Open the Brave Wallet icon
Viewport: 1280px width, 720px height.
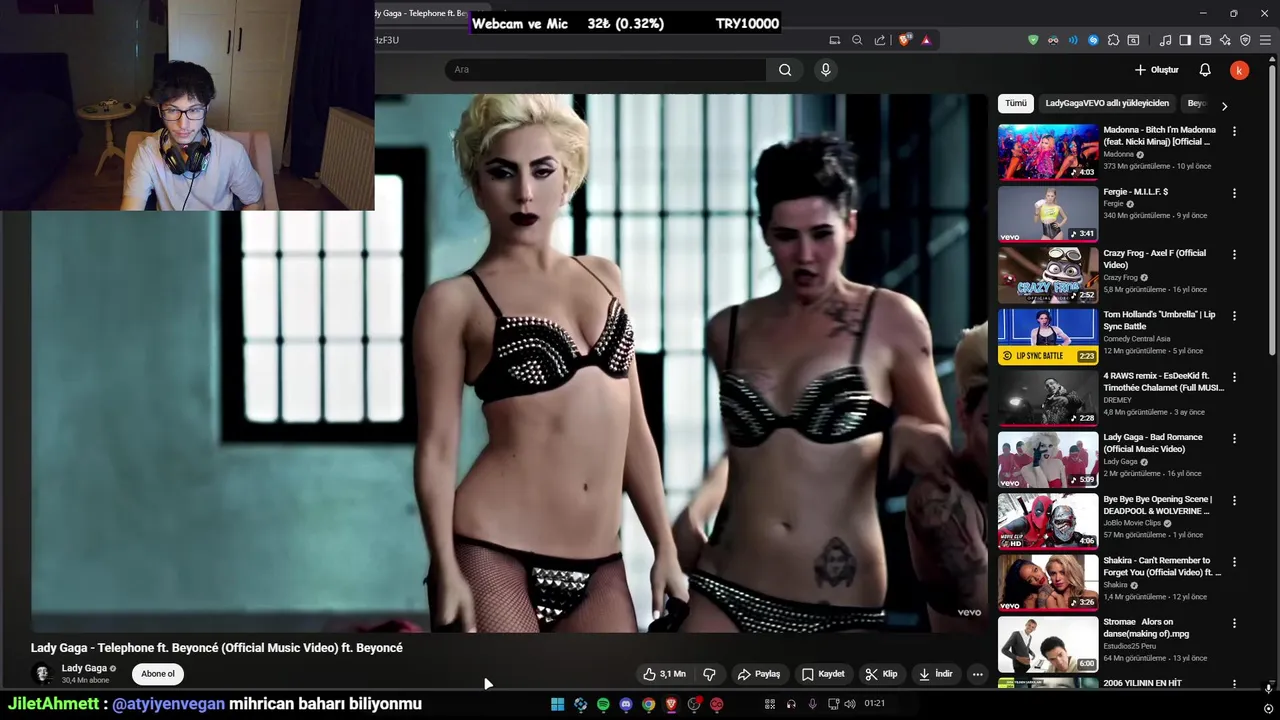1205,40
